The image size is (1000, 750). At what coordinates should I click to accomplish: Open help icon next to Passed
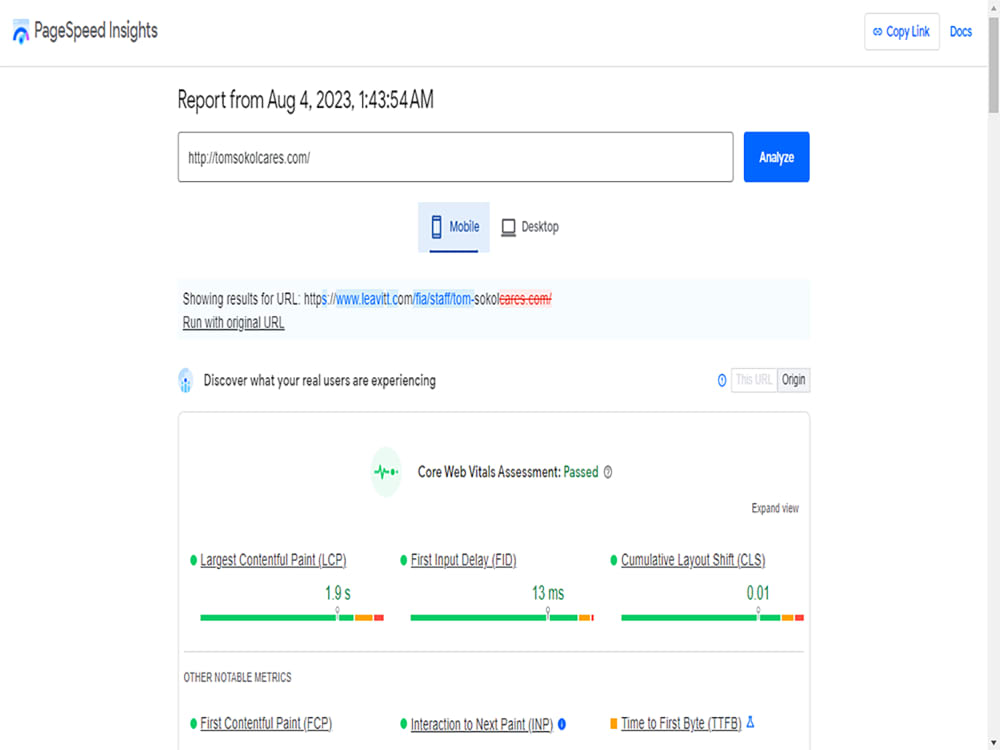pos(608,473)
